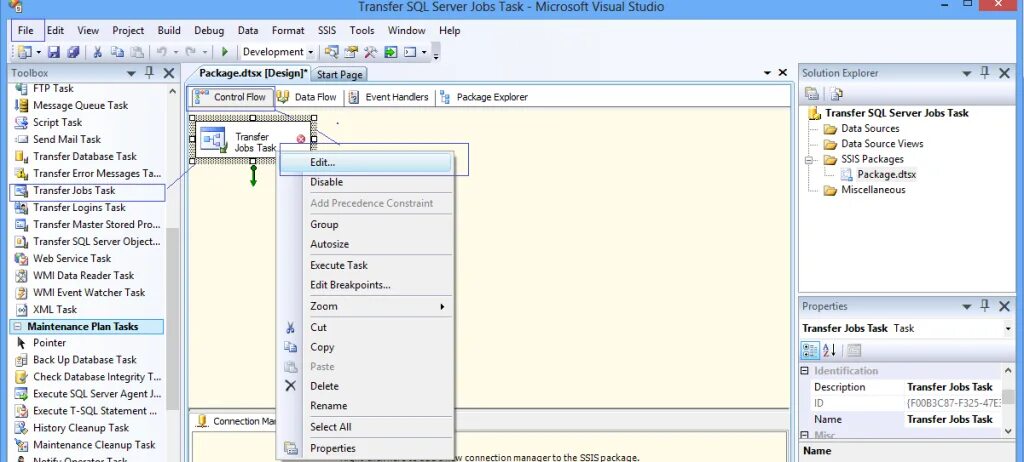The height and width of the screenshot is (462, 1024).
Task: Open Solution Explorer window position dropdown arrow
Action: click(x=967, y=73)
